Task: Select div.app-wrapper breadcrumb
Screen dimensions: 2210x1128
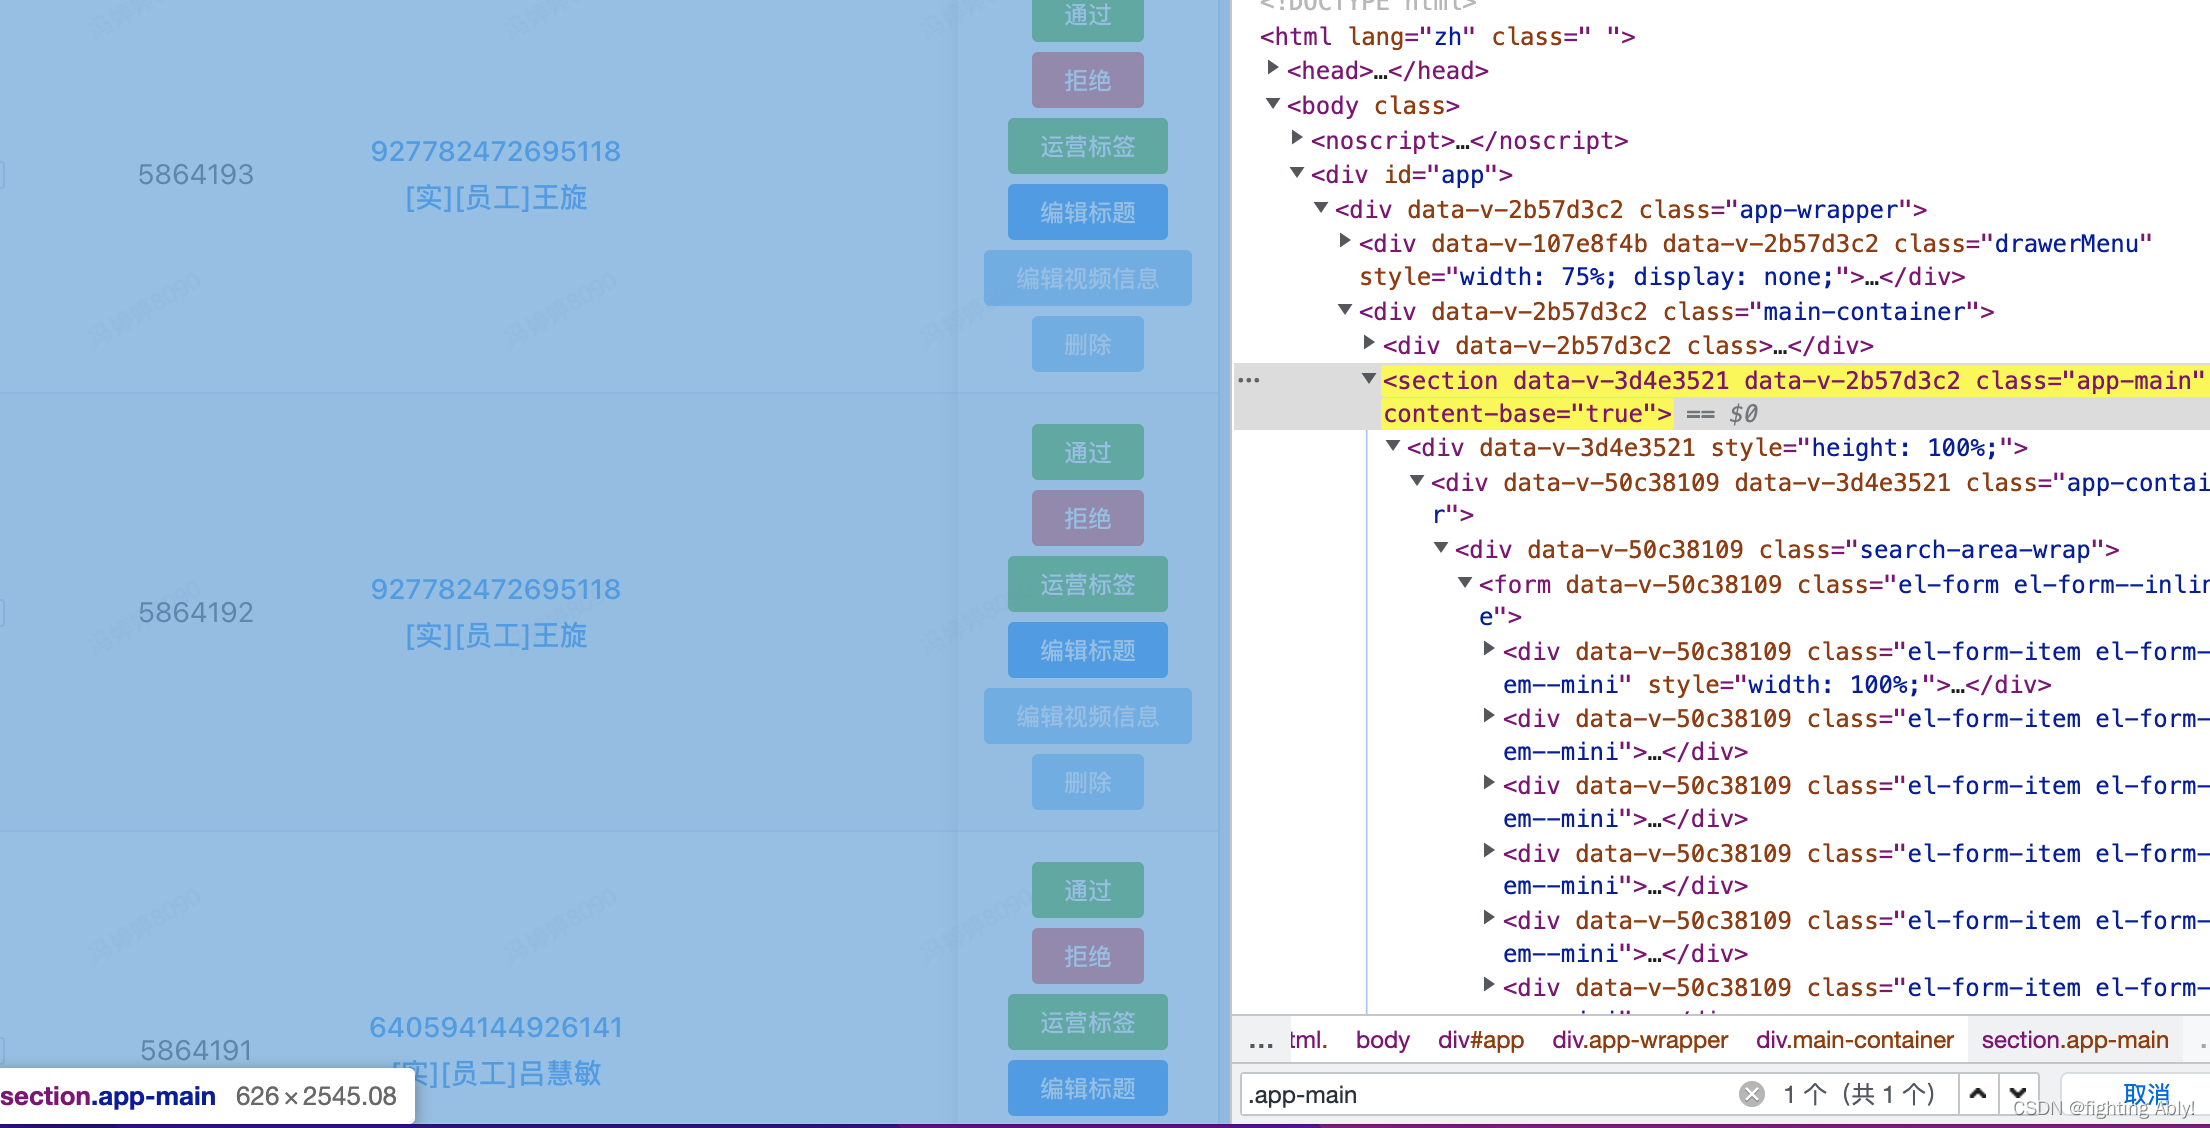Action: tap(1640, 1040)
